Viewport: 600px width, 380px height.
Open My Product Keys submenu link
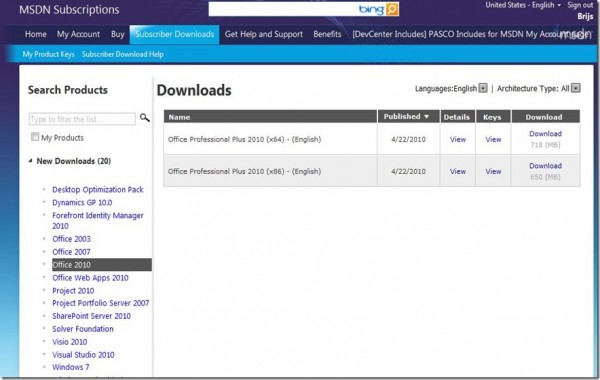point(49,54)
